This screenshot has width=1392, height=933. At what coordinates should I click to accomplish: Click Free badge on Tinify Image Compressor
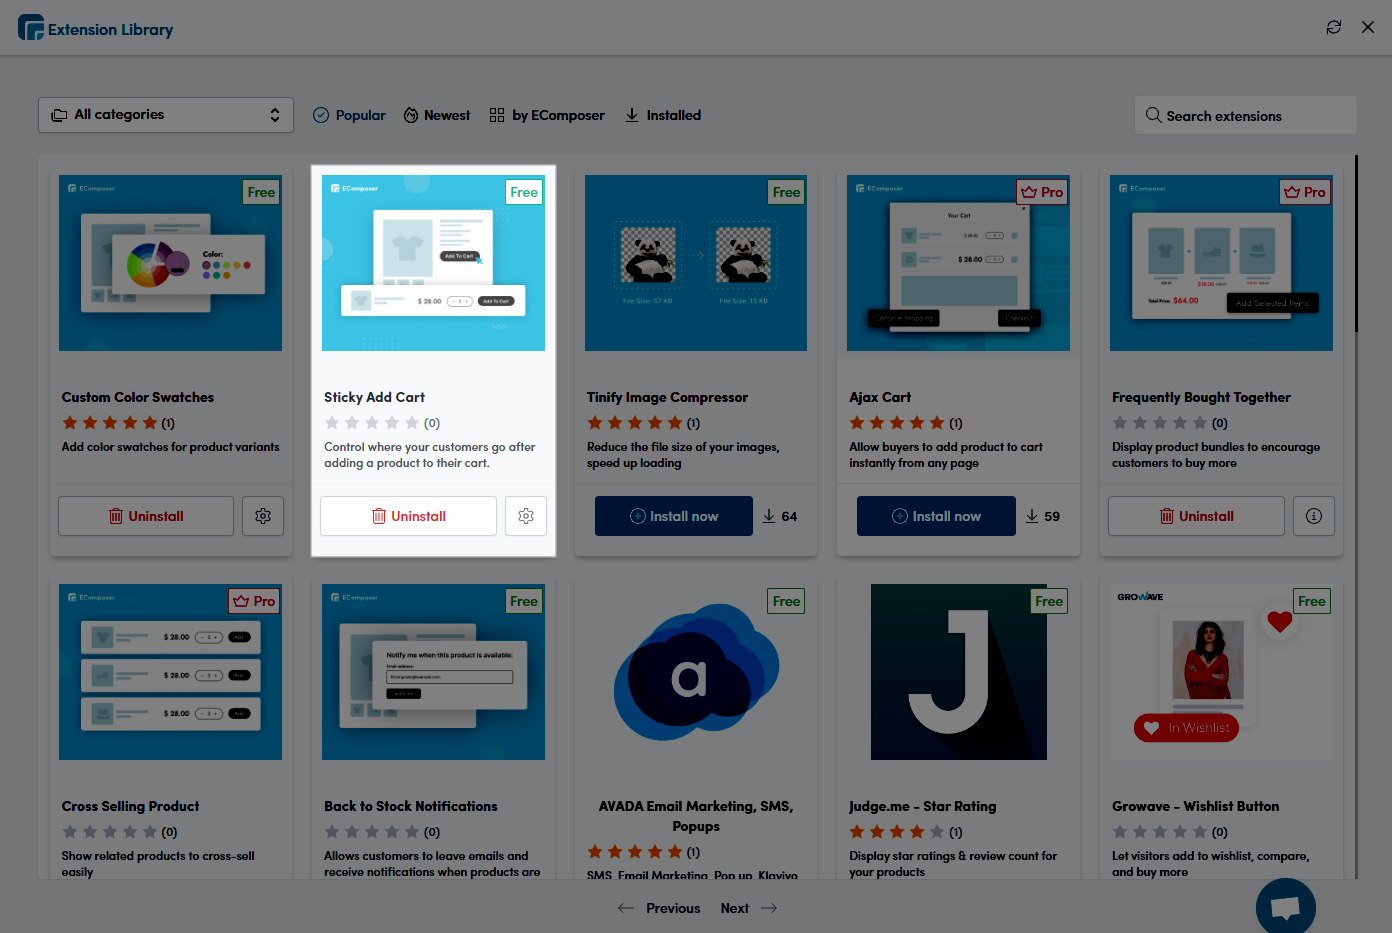click(x=786, y=192)
